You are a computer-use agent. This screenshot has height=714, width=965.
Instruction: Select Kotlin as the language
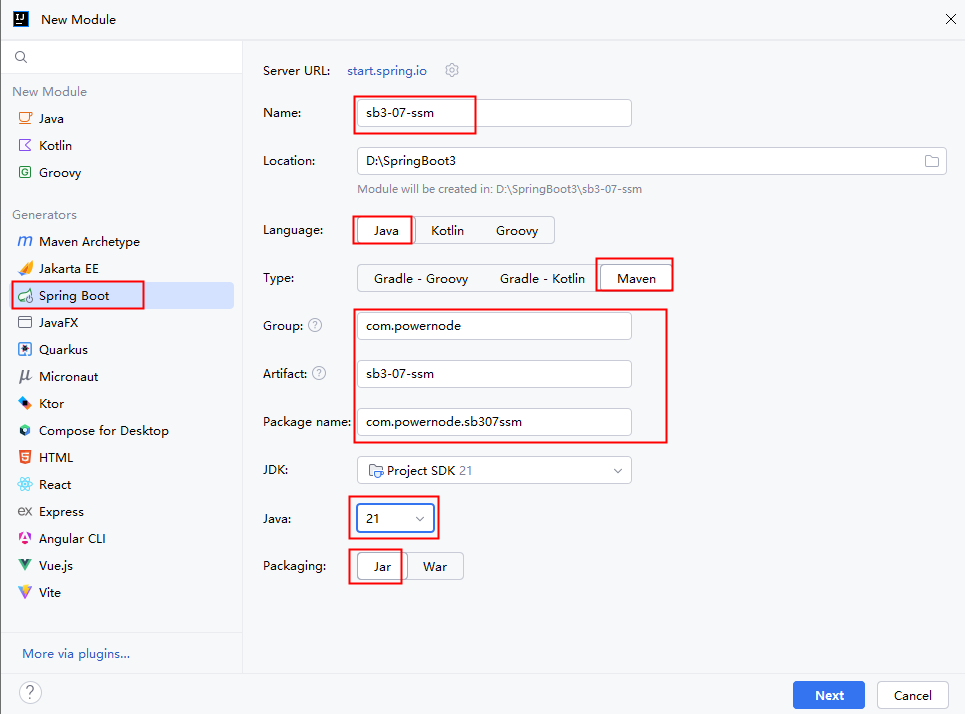point(447,231)
